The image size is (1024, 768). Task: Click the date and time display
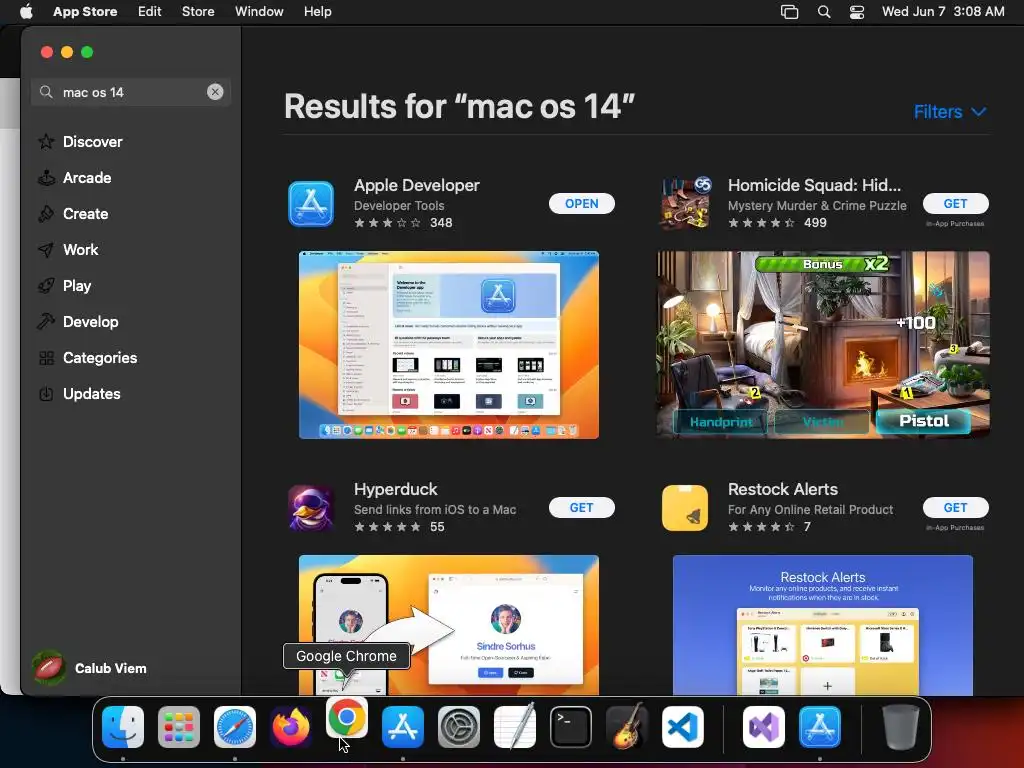[x=943, y=12]
